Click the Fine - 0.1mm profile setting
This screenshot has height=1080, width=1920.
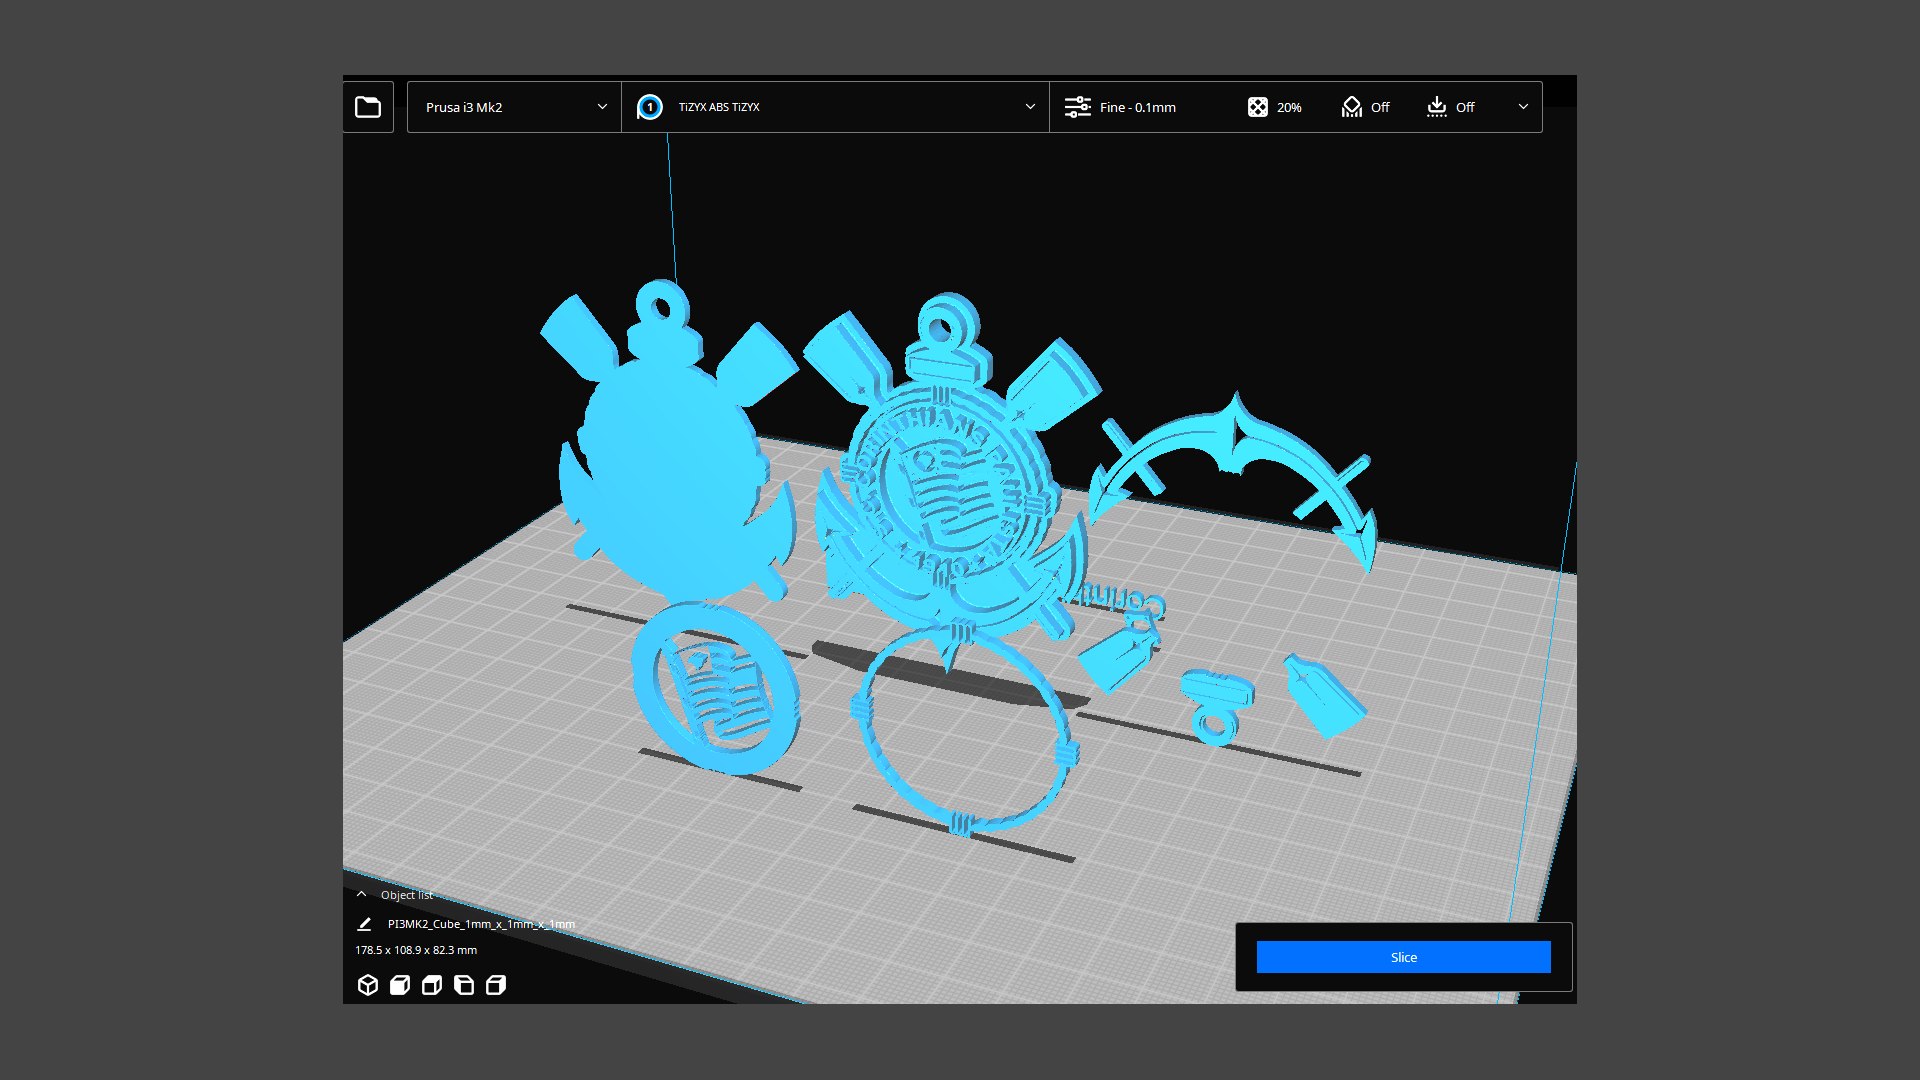pos(1121,107)
